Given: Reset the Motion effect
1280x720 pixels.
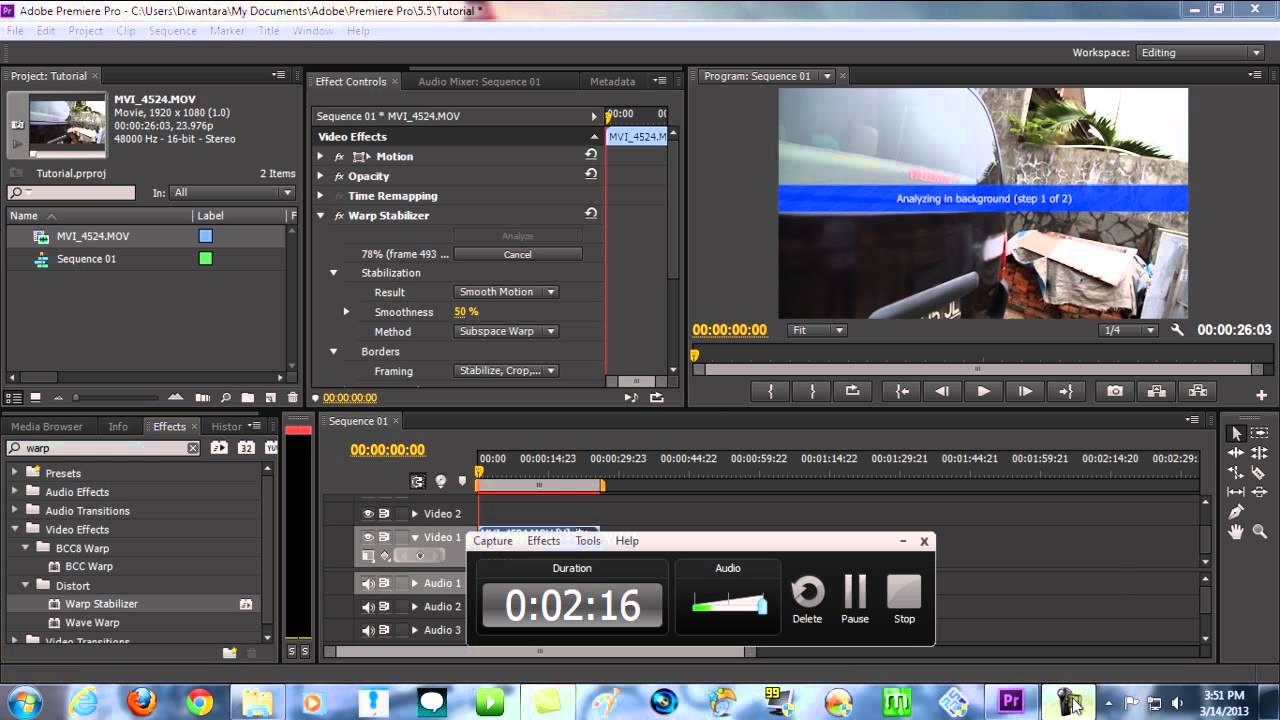Looking at the screenshot, I should pos(591,155).
